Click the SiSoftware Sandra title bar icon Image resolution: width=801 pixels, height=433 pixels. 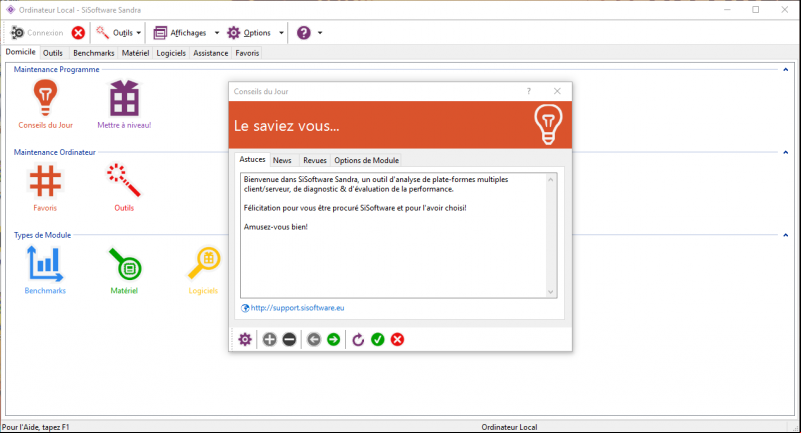[10, 10]
